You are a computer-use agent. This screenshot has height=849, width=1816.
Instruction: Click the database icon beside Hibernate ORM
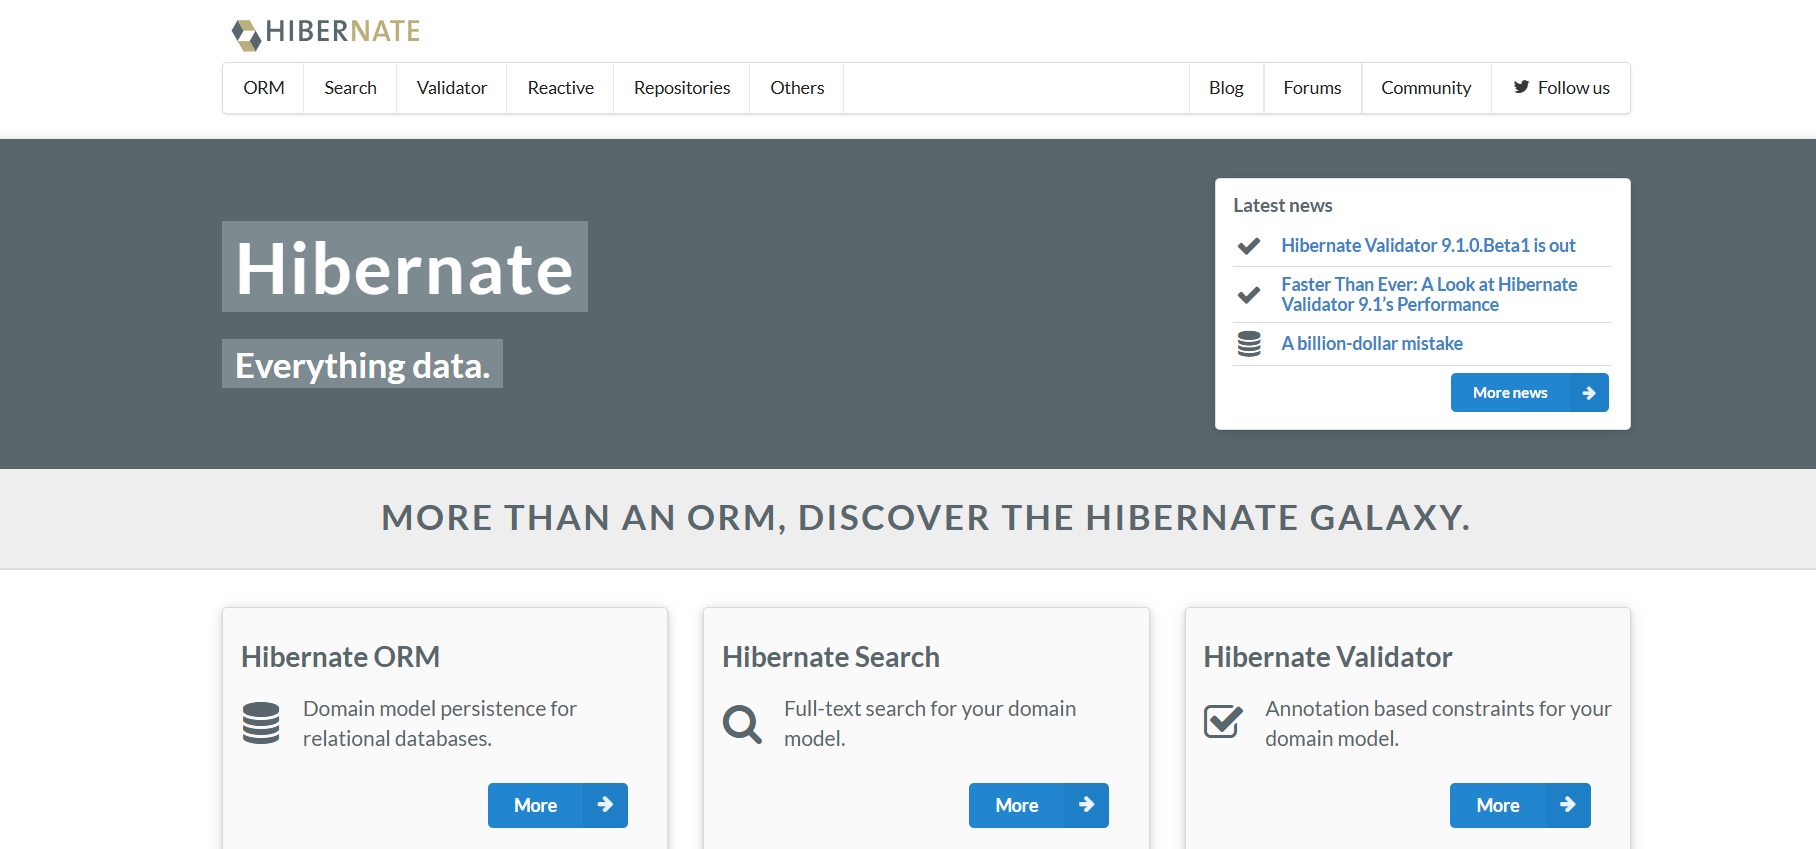point(261,723)
